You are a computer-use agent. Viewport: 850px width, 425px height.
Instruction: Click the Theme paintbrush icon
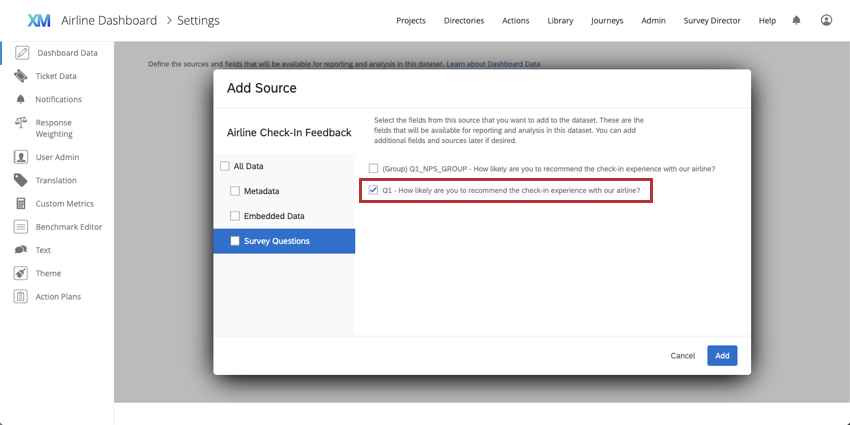(x=21, y=273)
